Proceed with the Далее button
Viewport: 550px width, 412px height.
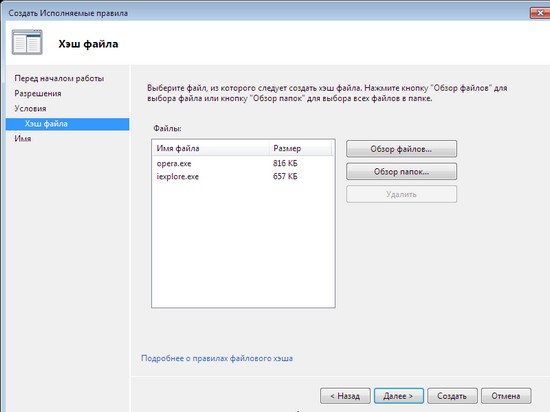tap(398, 396)
